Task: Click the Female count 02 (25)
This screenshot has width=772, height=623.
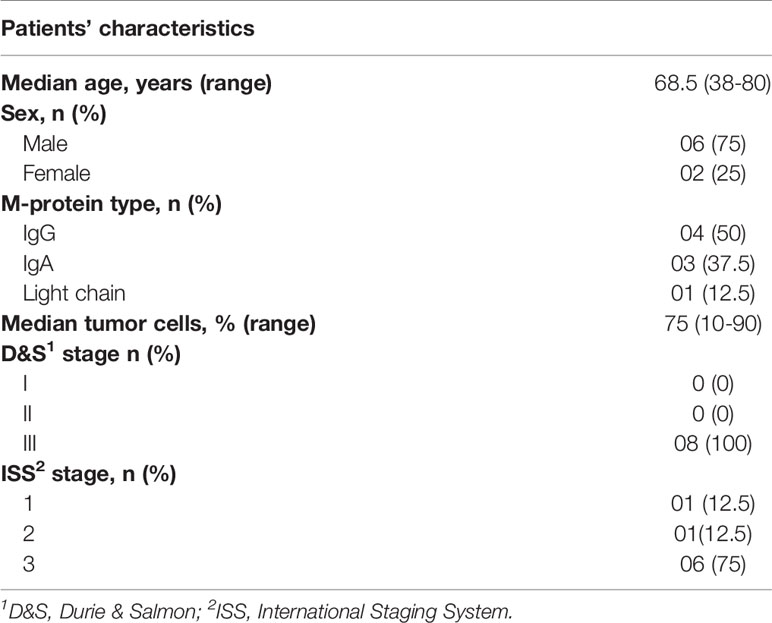Action: (x=713, y=173)
